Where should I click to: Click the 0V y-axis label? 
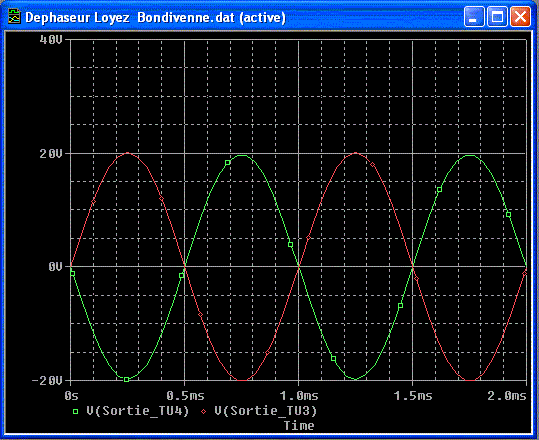coord(55,267)
